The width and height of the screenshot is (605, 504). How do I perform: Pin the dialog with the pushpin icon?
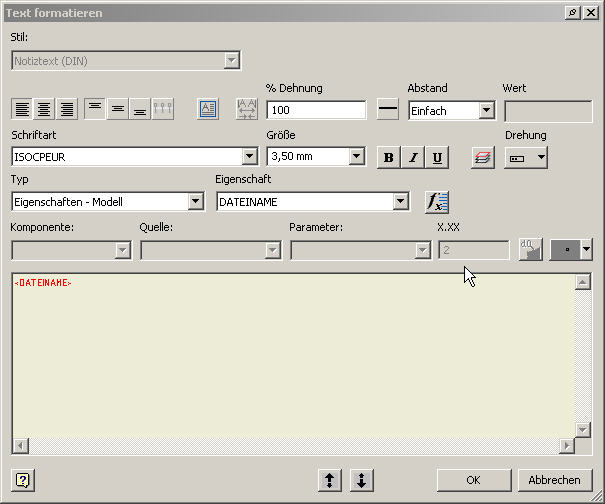(x=573, y=13)
